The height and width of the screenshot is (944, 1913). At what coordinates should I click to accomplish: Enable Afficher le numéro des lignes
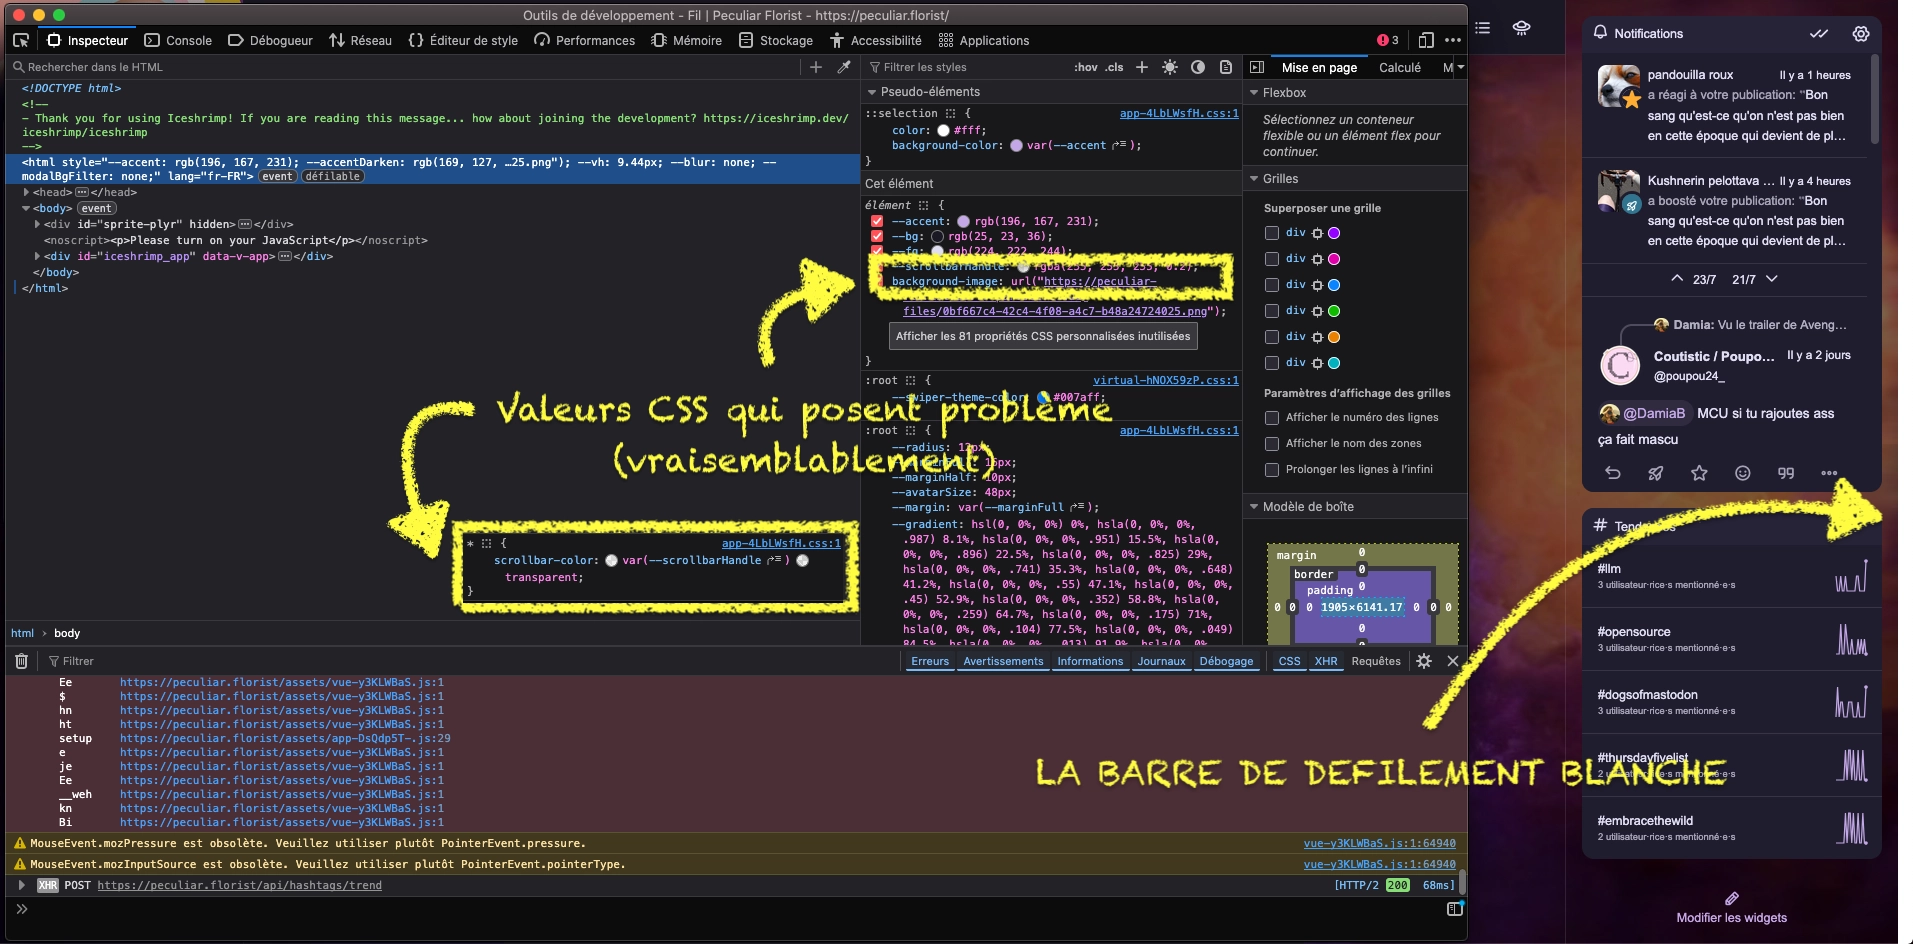[x=1272, y=417]
